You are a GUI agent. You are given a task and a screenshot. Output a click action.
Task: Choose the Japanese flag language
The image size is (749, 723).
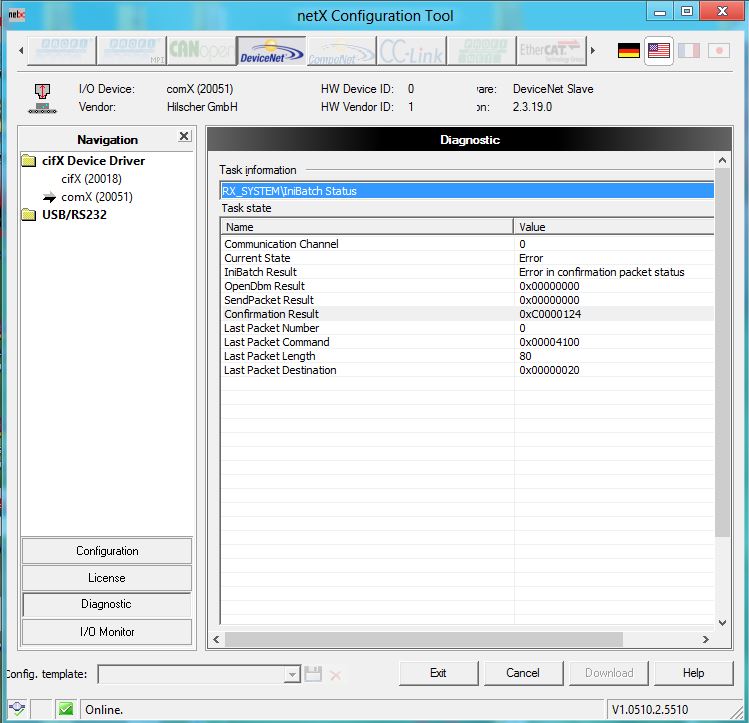pos(717,50)
